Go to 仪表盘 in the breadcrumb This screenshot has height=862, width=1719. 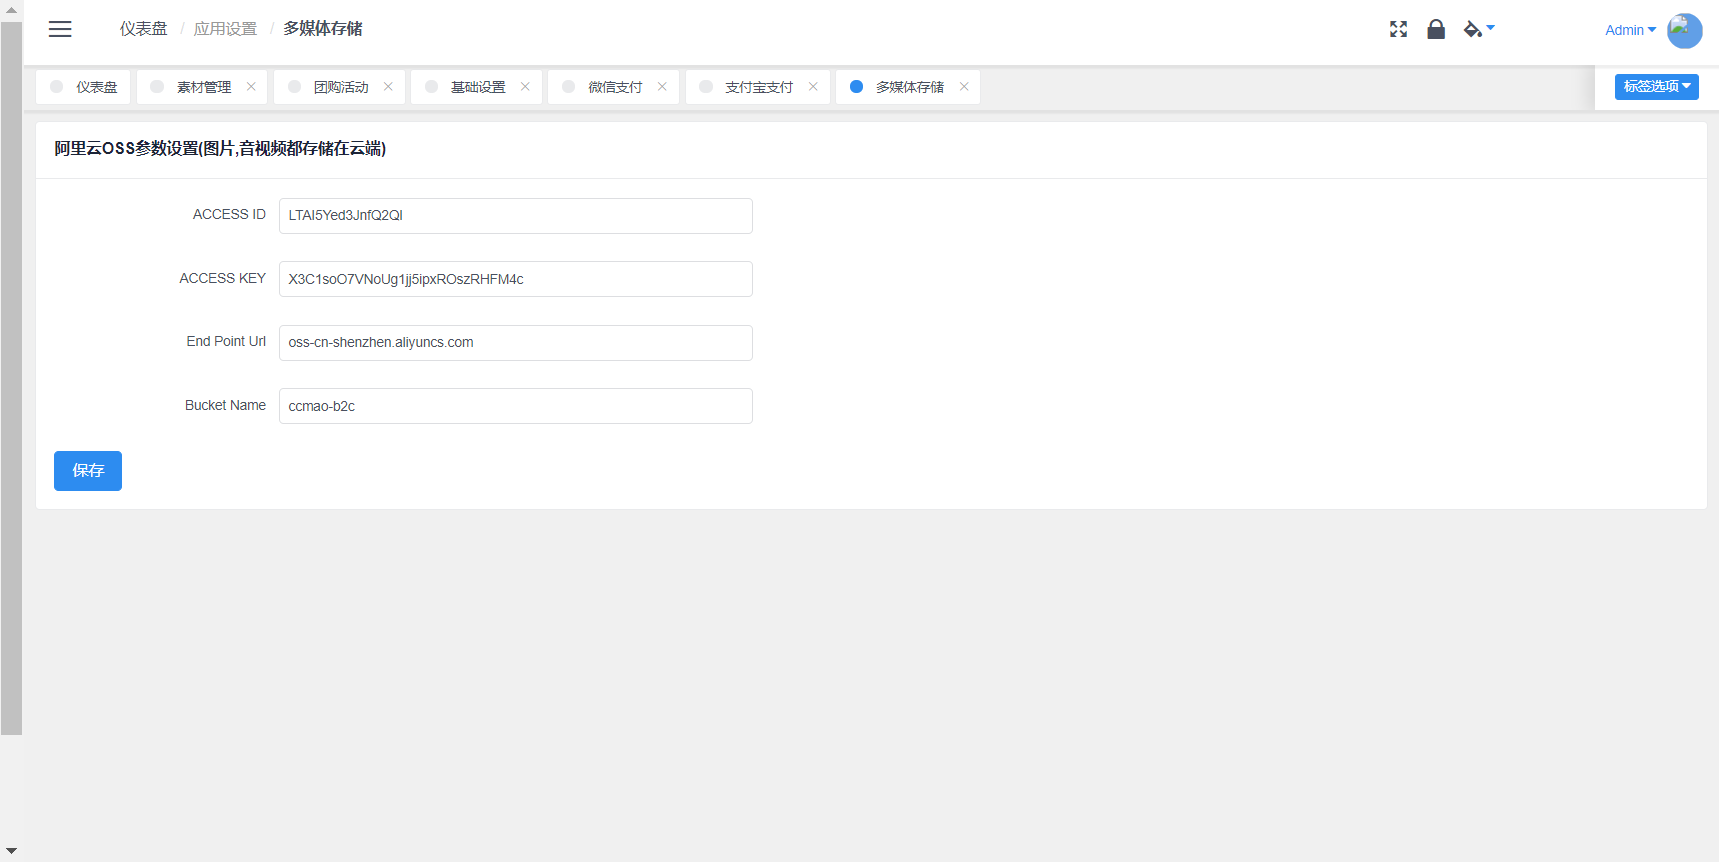tap(143, 29)
